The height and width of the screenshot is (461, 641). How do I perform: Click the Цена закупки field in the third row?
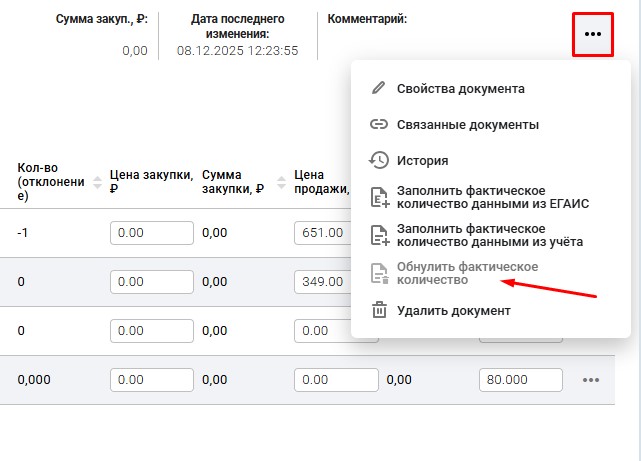click(x=151, y=331)
